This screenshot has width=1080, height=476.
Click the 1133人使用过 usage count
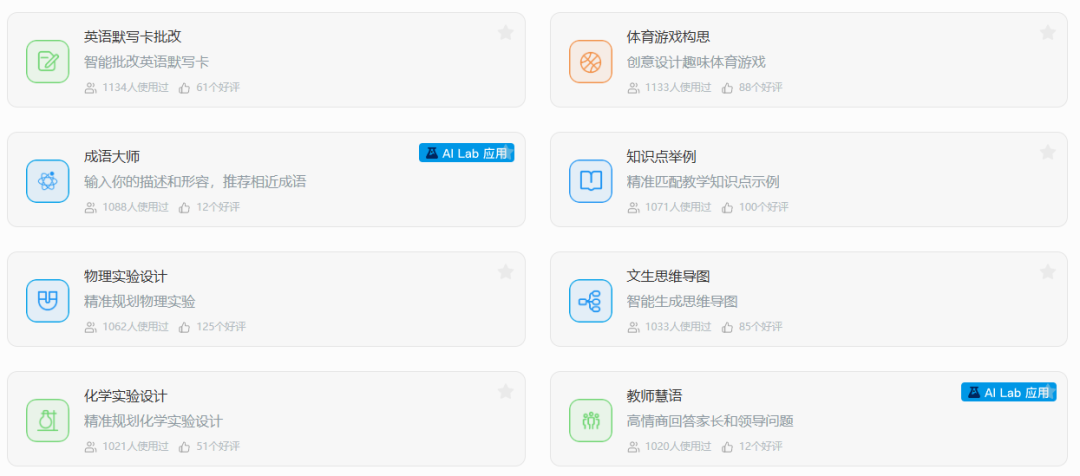pos(678,87)
